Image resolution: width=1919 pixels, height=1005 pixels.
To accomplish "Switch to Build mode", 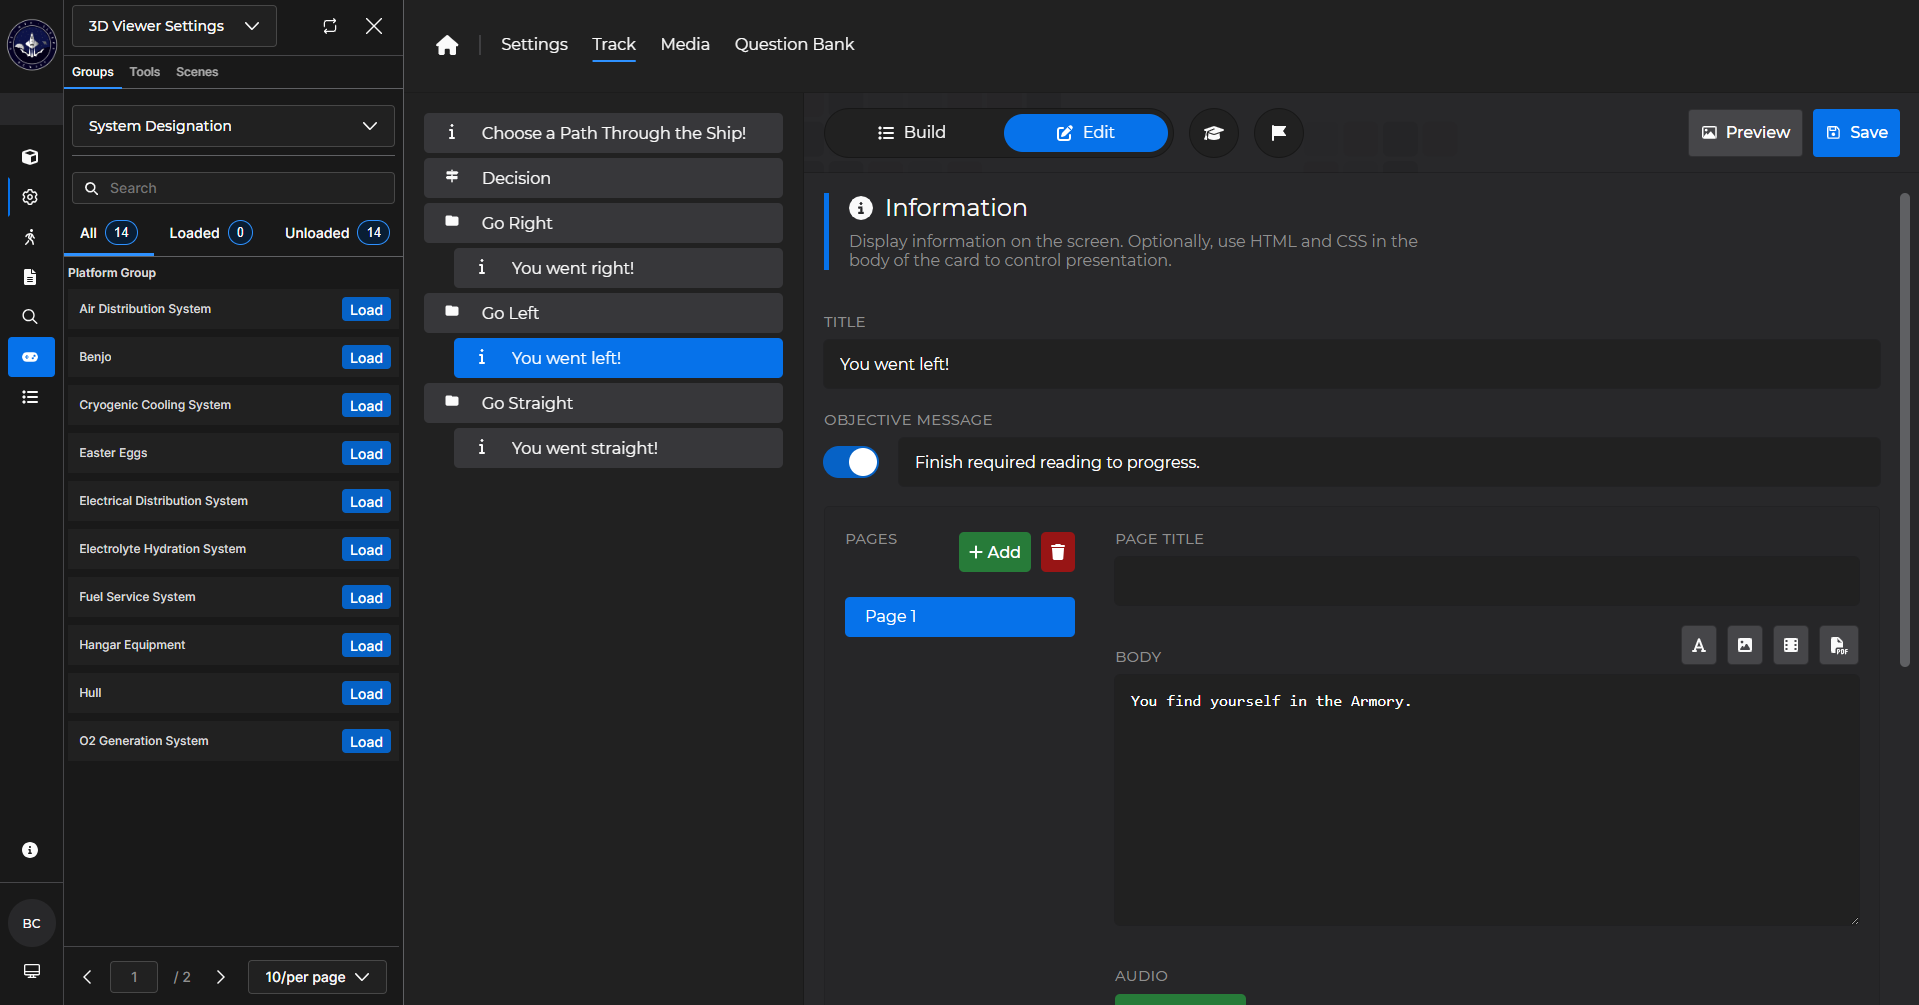I will (912, 133).
